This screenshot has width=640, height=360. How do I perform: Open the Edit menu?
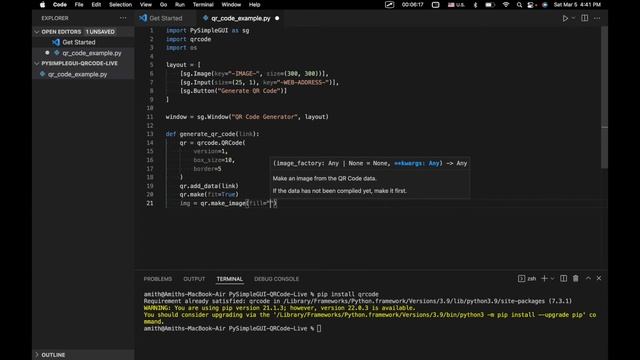pyautogui.click(x=96, y=5)
